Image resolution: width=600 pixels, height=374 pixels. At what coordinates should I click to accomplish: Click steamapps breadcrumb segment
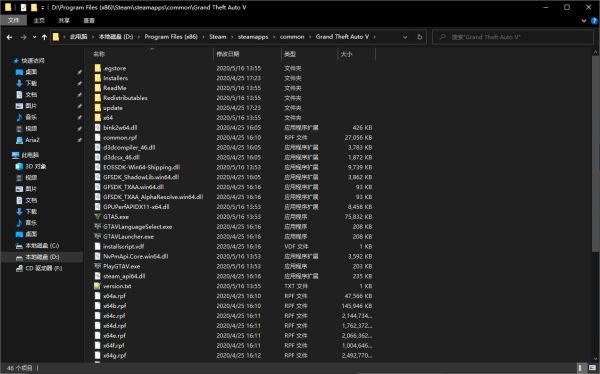pos(253,37)
